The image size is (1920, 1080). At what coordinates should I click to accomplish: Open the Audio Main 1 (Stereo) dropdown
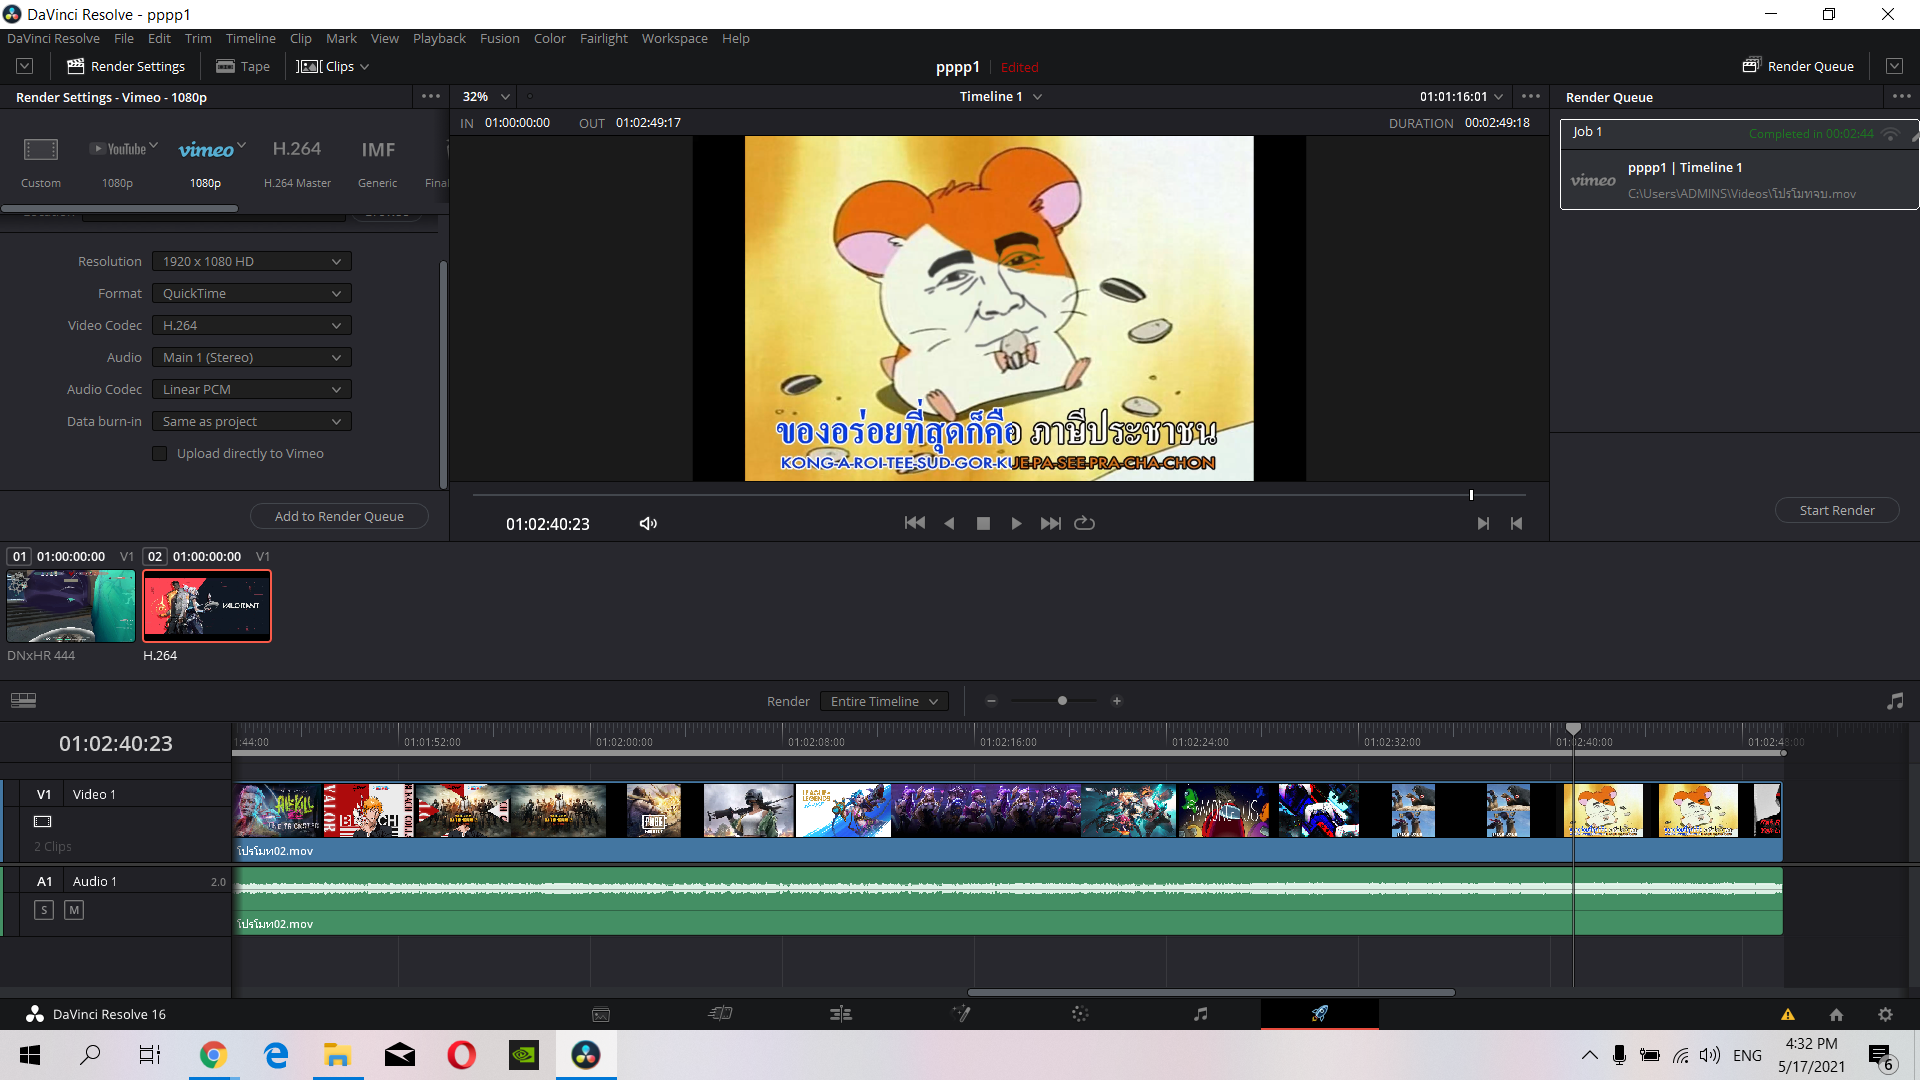tap(252, 358)
